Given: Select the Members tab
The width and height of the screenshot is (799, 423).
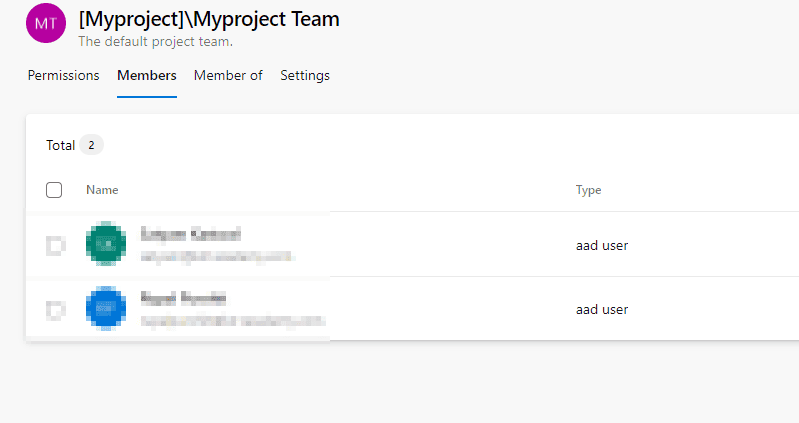Looking at the screenshot, I should coord(147,75).
